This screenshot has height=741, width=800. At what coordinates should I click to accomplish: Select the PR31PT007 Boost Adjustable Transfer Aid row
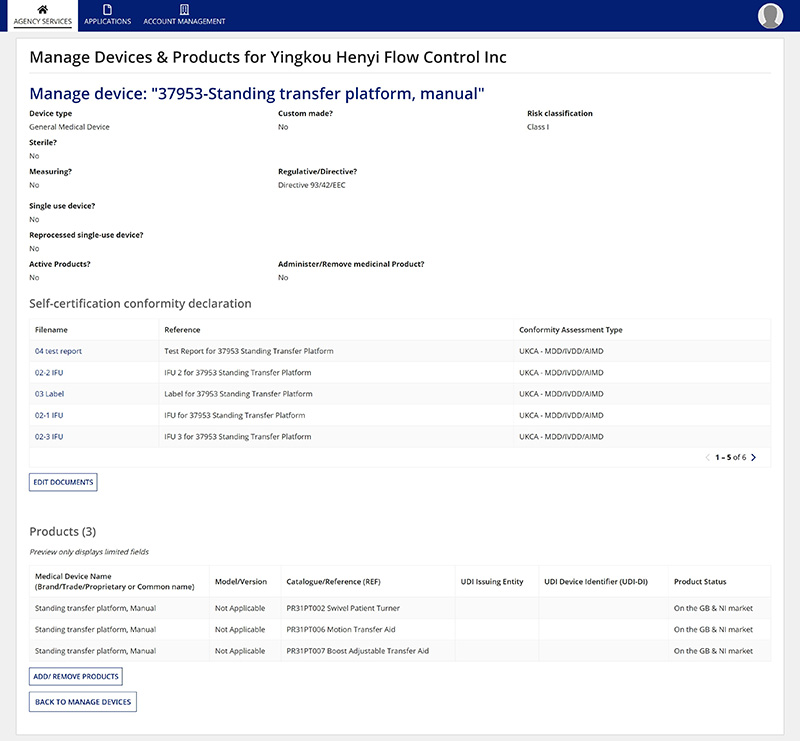click(357, 650)
